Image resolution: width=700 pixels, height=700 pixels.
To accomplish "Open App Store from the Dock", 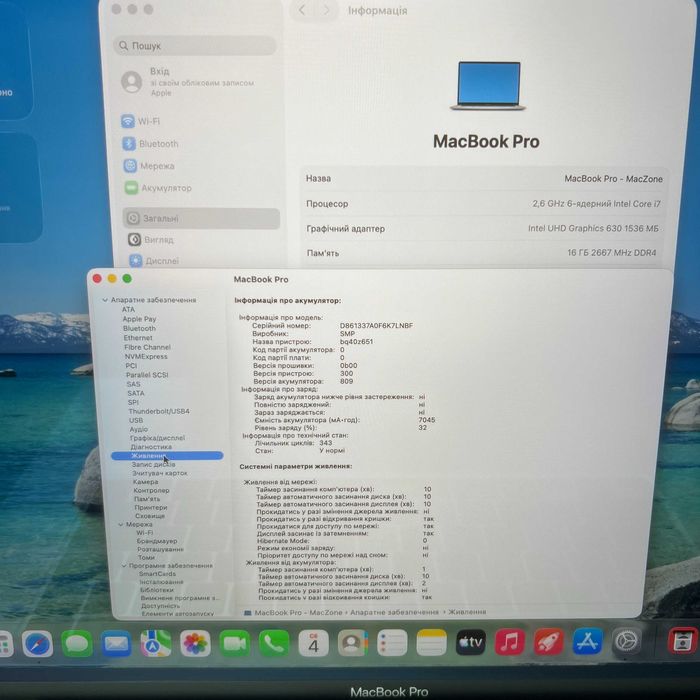I will (x=588, y=642).
